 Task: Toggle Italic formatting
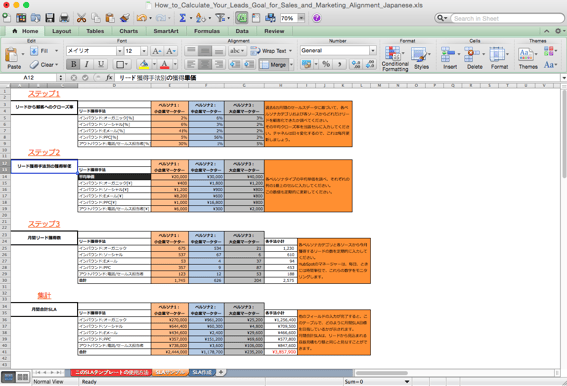click(x=87, y=64)
